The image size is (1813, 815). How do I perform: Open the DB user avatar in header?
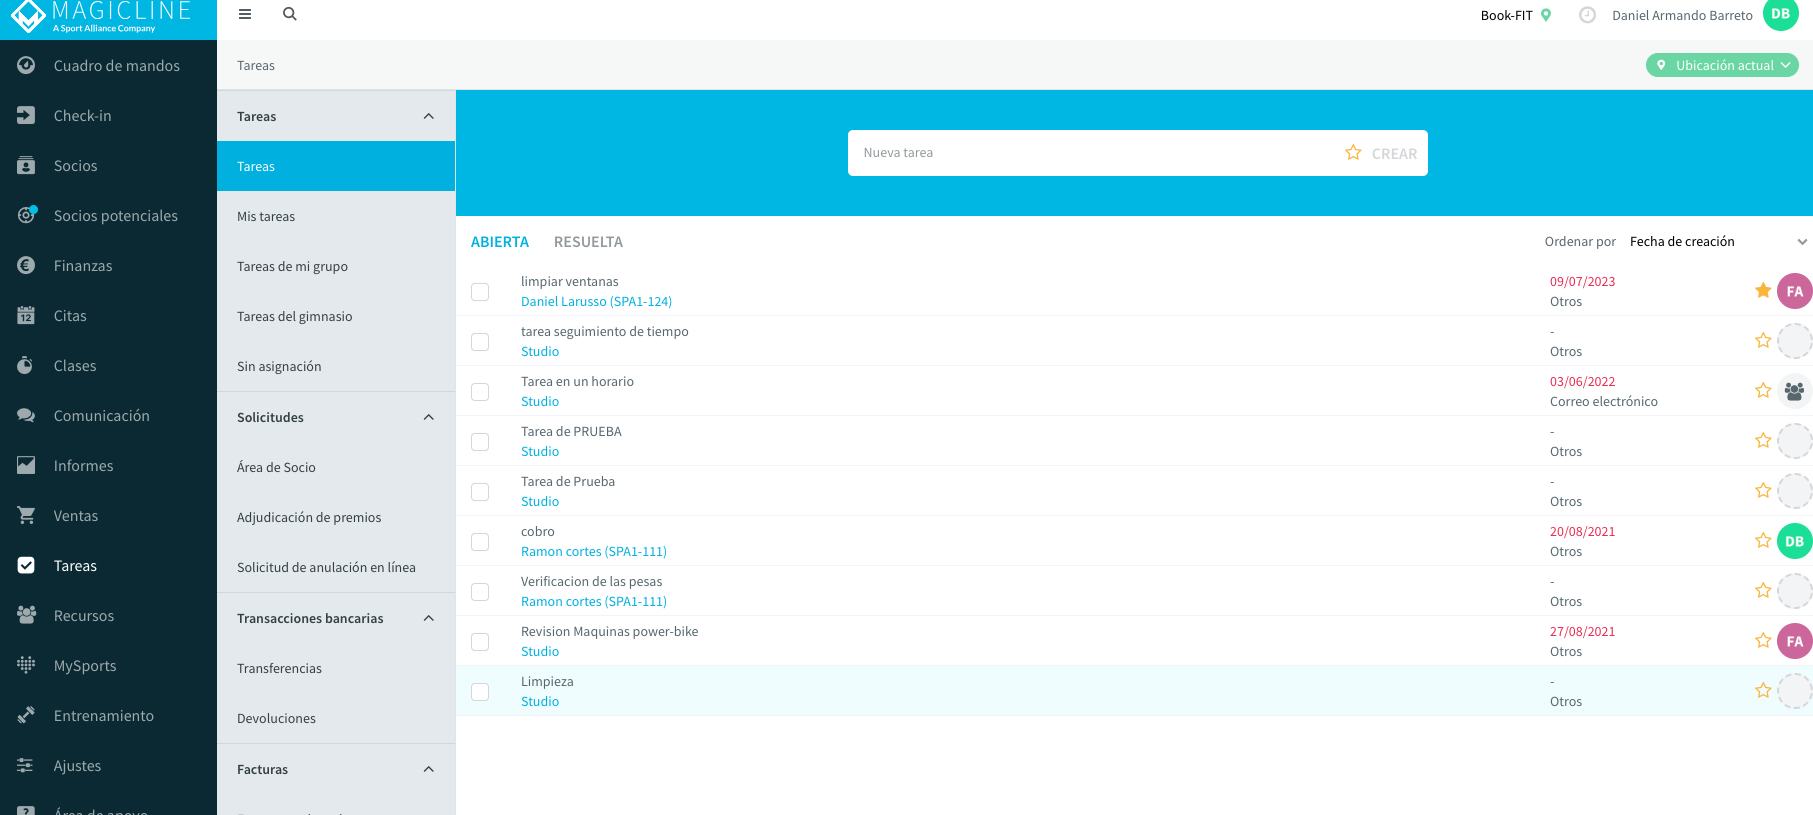[1781, 14]
